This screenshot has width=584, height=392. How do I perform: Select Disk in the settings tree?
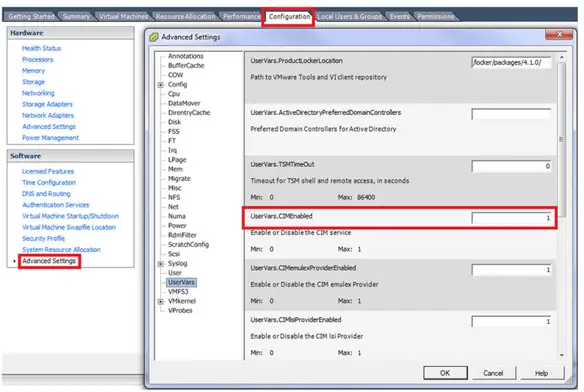click(174, 122)
